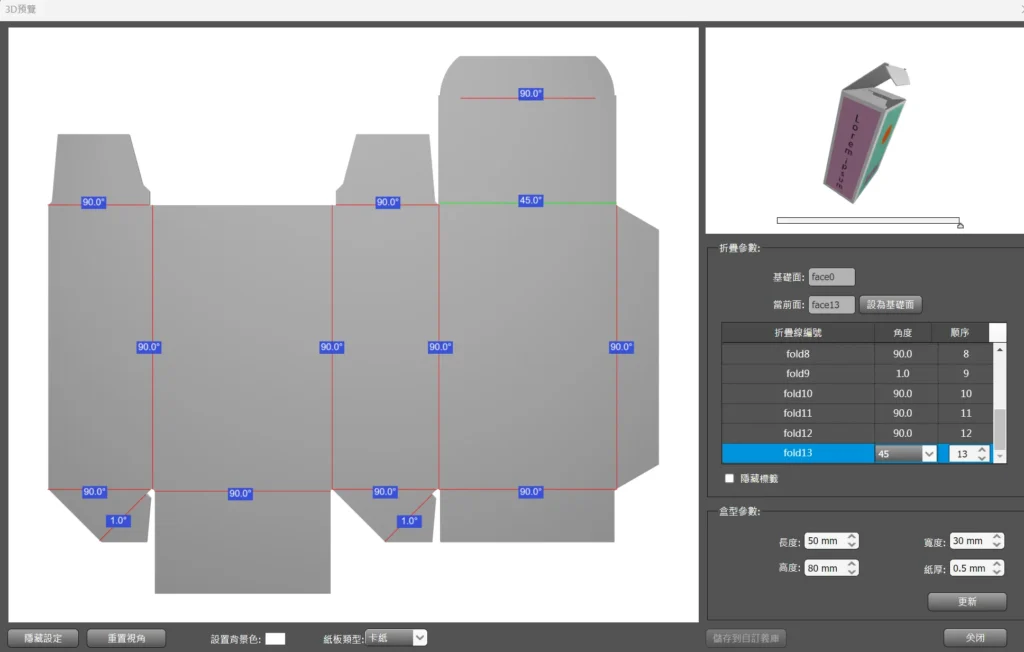
Task: Expand the 紙板類型 paper type dropdown
Action: click(x=419, y=637)
